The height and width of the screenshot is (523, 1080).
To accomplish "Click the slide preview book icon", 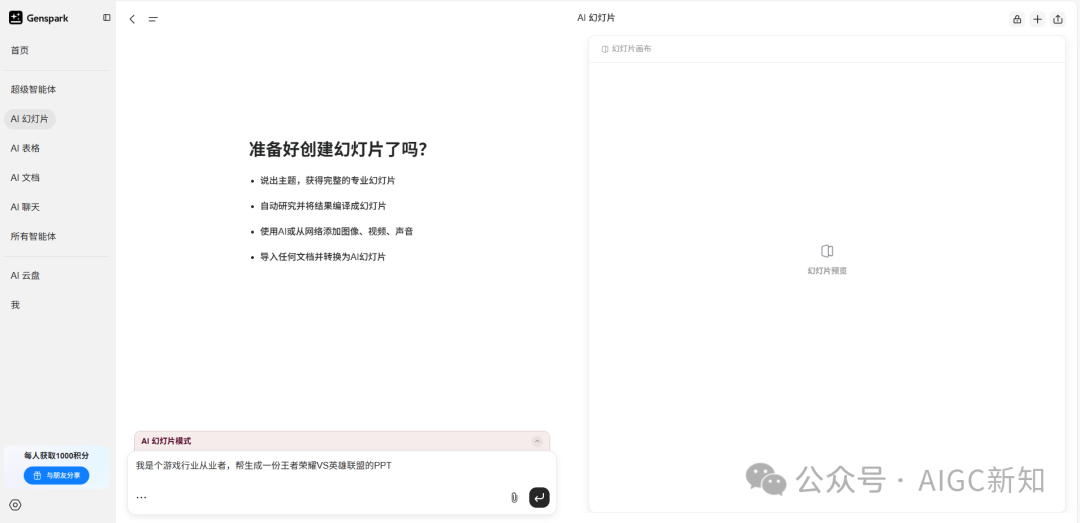I will (x=827, y=251).
